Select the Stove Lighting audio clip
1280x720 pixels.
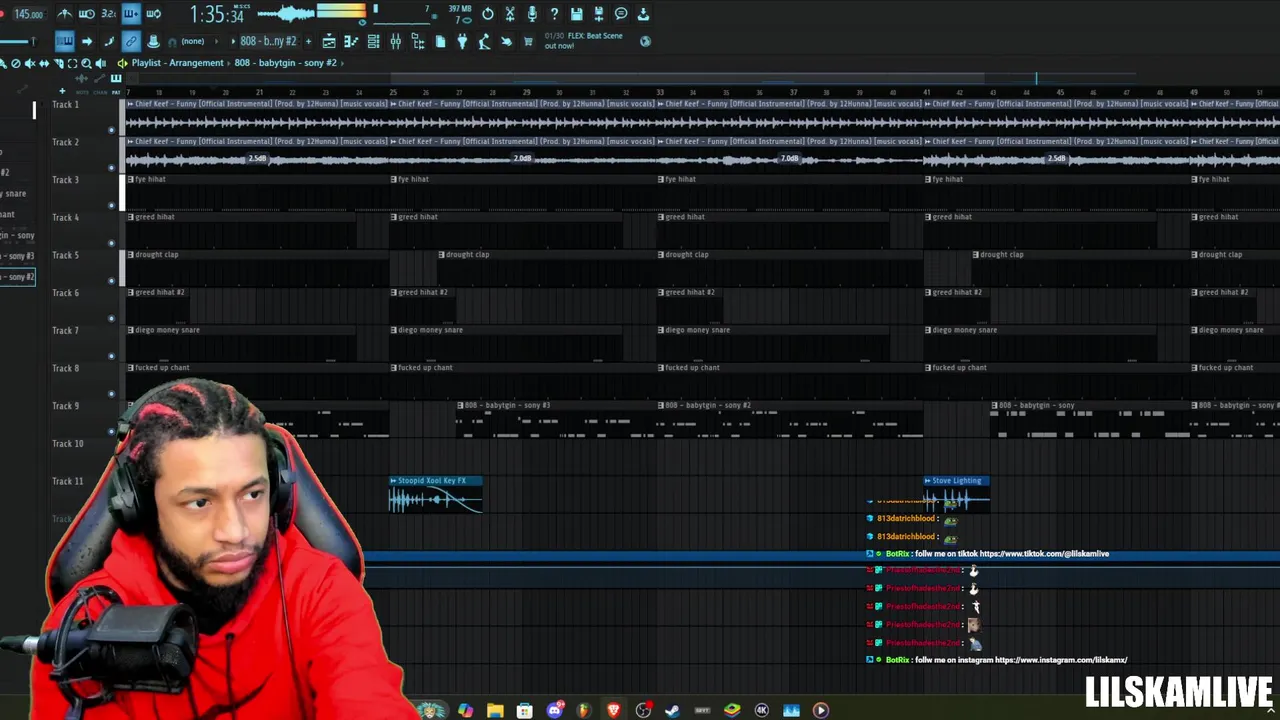(x=957, y=495)
